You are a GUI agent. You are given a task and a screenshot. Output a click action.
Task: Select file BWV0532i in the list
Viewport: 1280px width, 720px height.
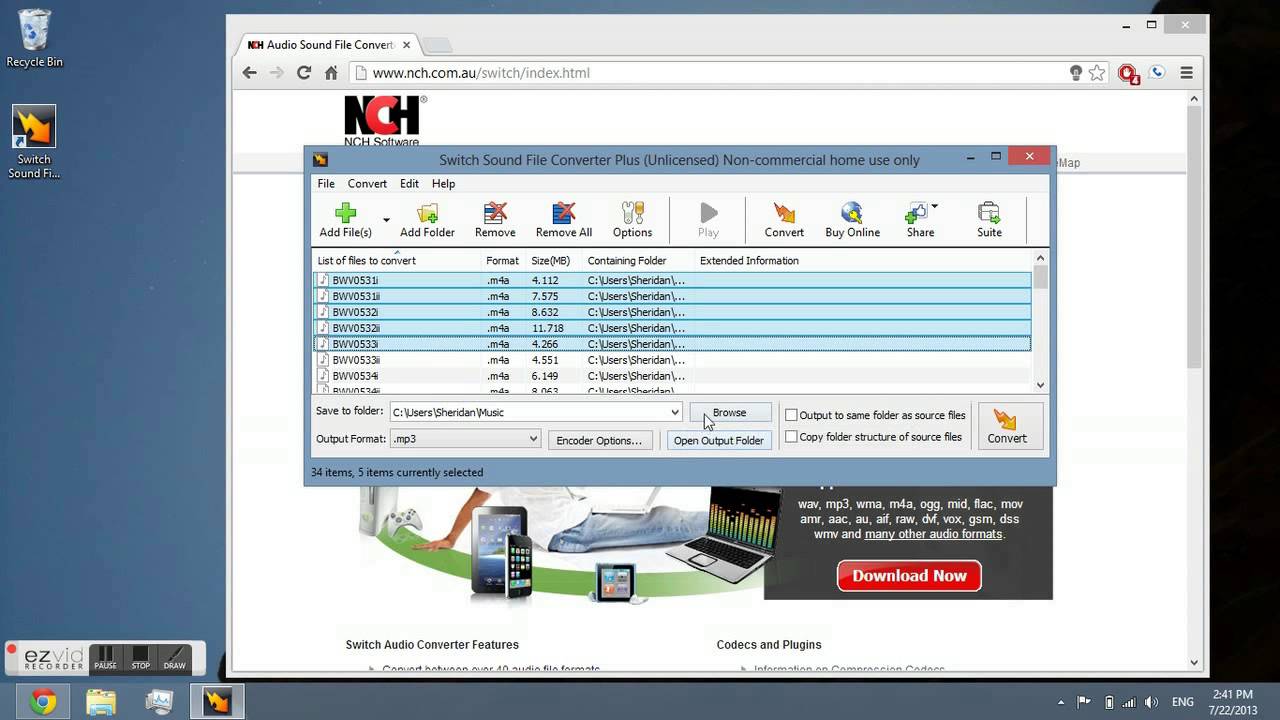(x=672, y=312)
